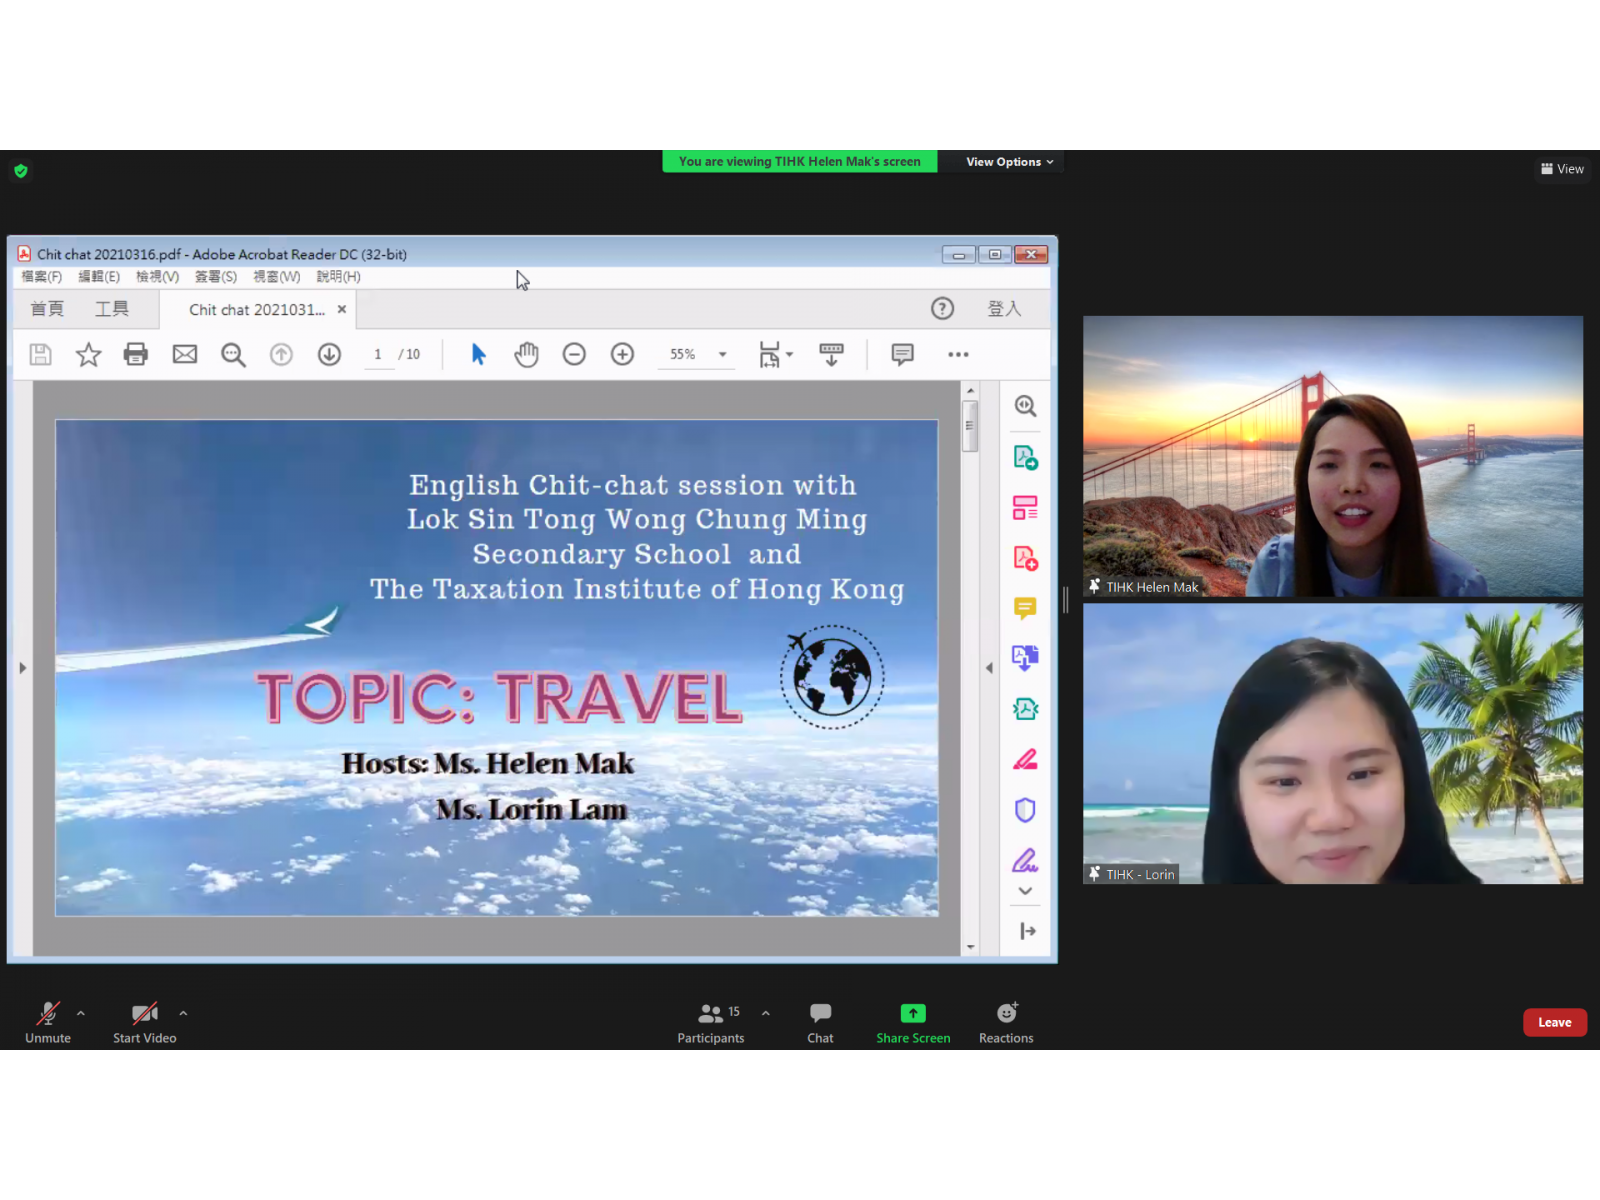
Task: Bookmark the file with the star icon
Action: [x=88, y=354]
